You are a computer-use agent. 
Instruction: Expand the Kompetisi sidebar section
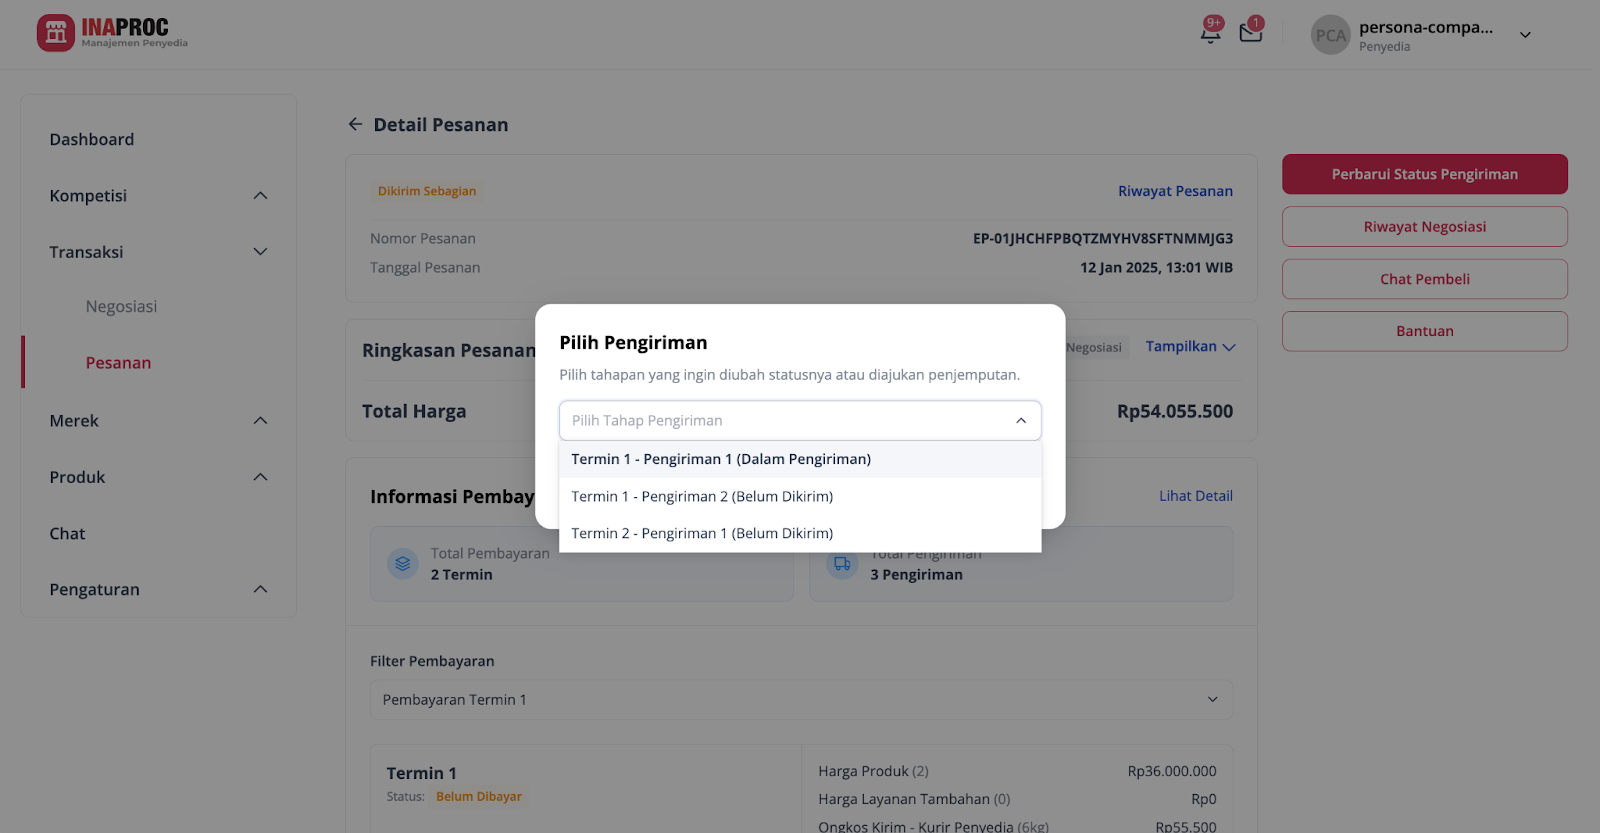click(x=260, y=196)
